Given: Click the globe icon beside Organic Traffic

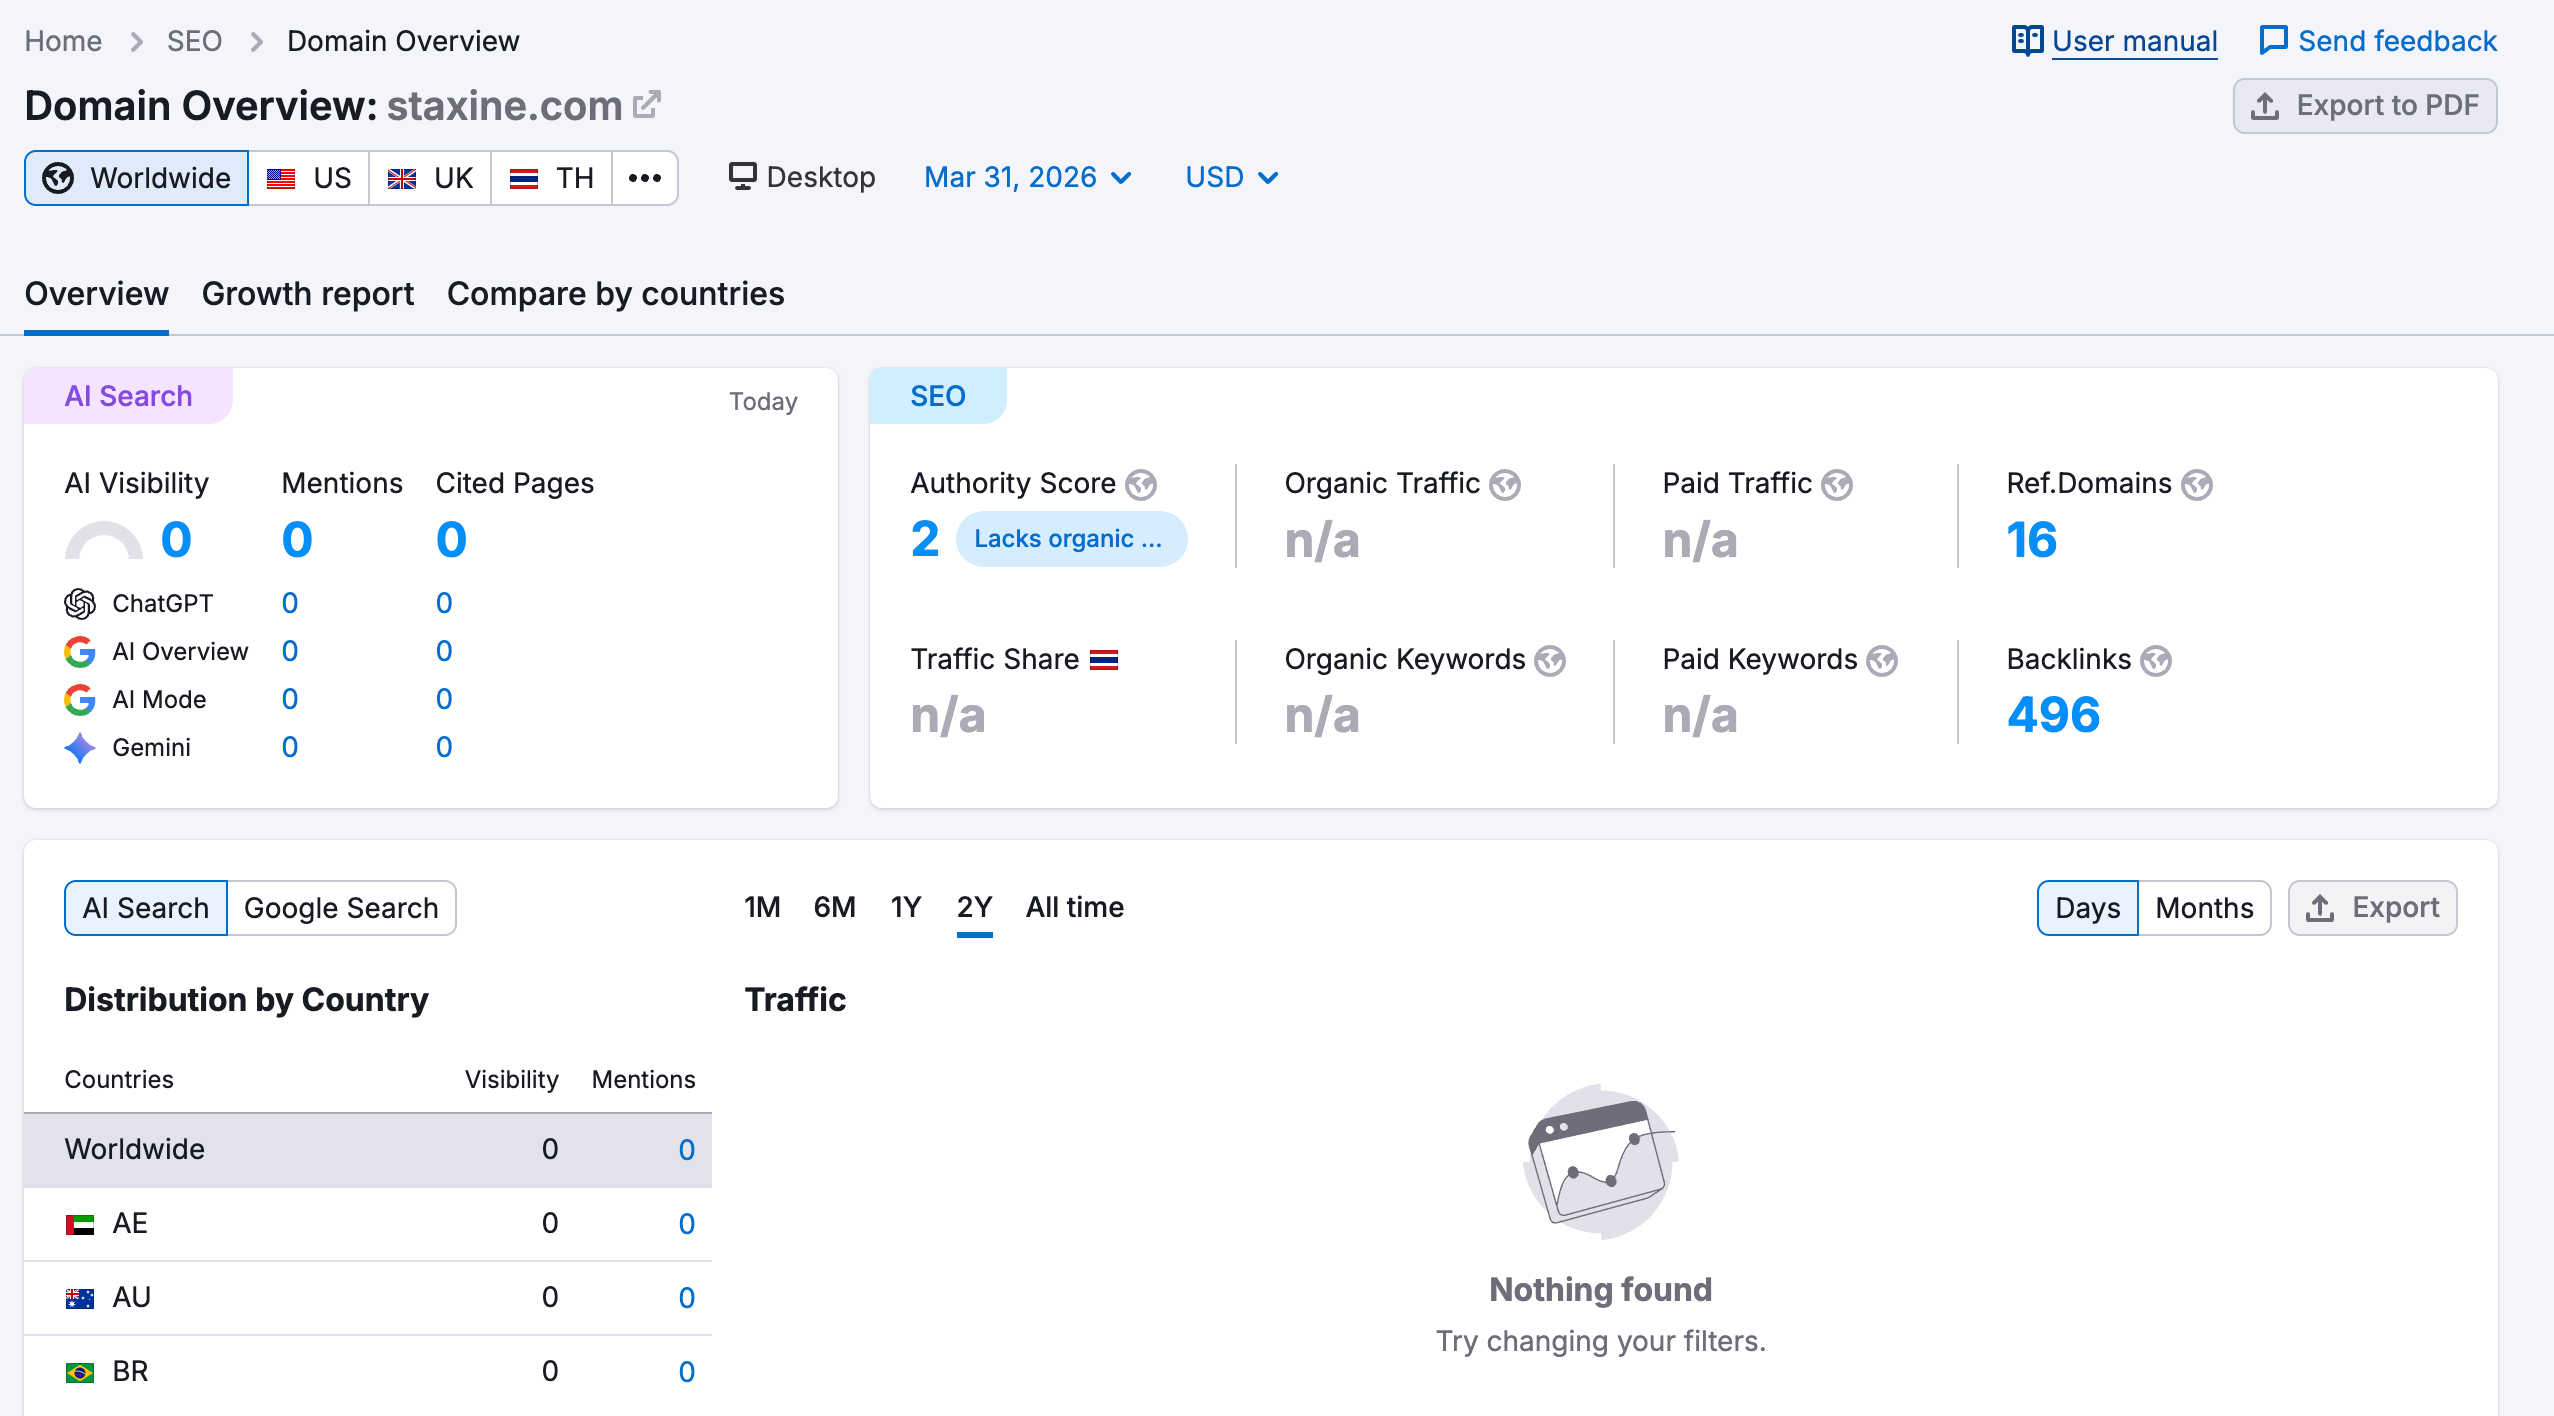Looking at the screenshot, I should [1505, 485].
